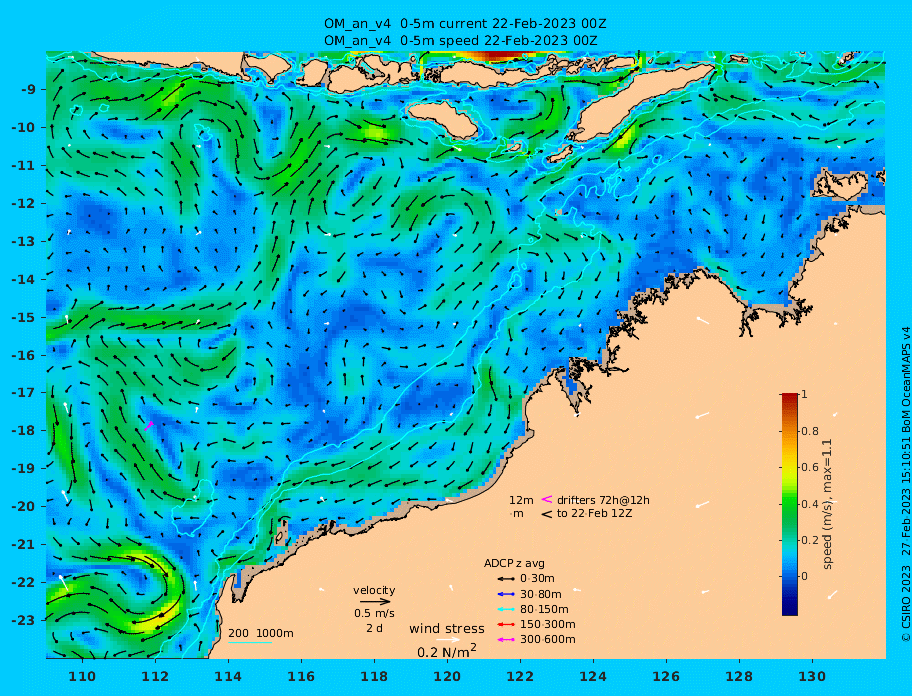The width and height of the screenshot is (912, 696).
Task: Click the '2 d' text under velocity
Action: pos(374,629)
